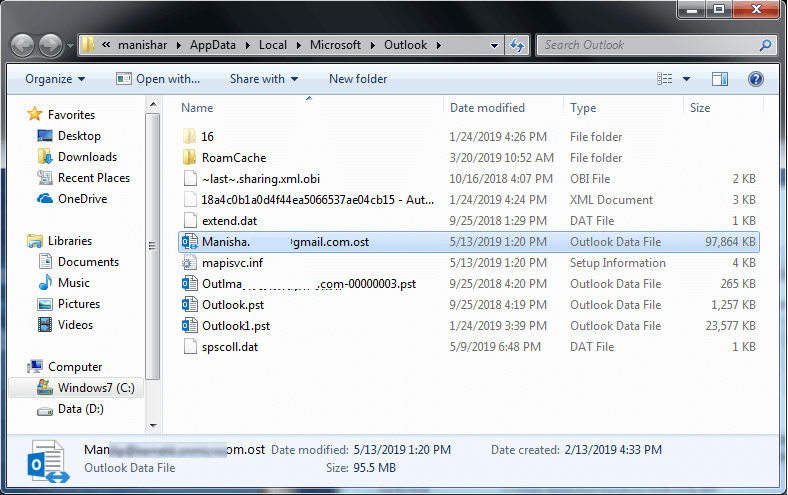
Task: Open Recent Places in Favorites
Action: (x=93, y=178)
